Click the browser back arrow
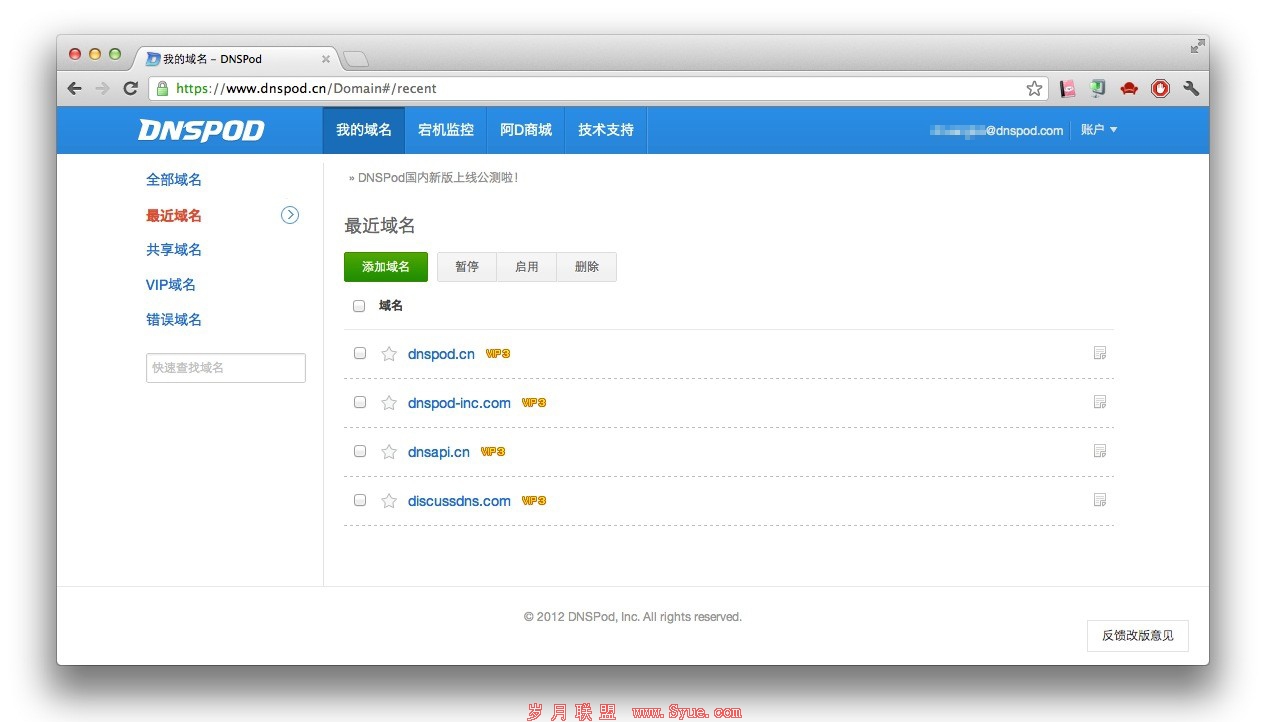Image resolution: width=1266 pixels, height=722 pixels. [74, 88]
